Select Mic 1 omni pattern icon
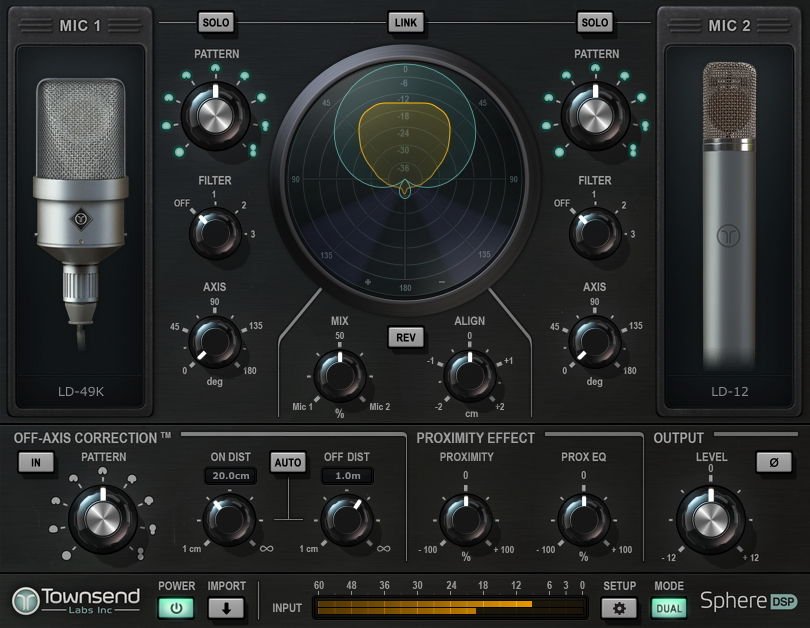The width and height of the screenshot is (810, 628). click(x=179, y=152)
